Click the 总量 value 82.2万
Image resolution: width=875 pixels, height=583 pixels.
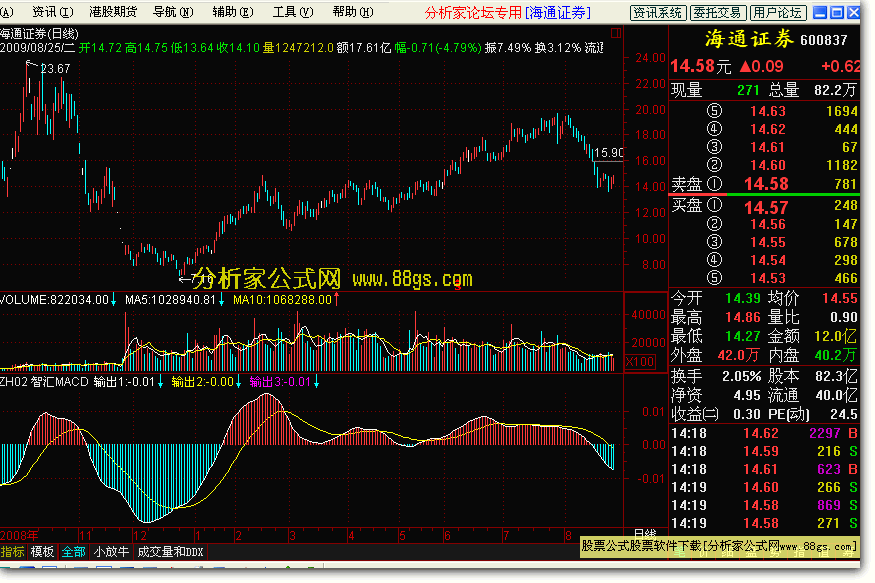pyautogui.click(x=835, y=90)
